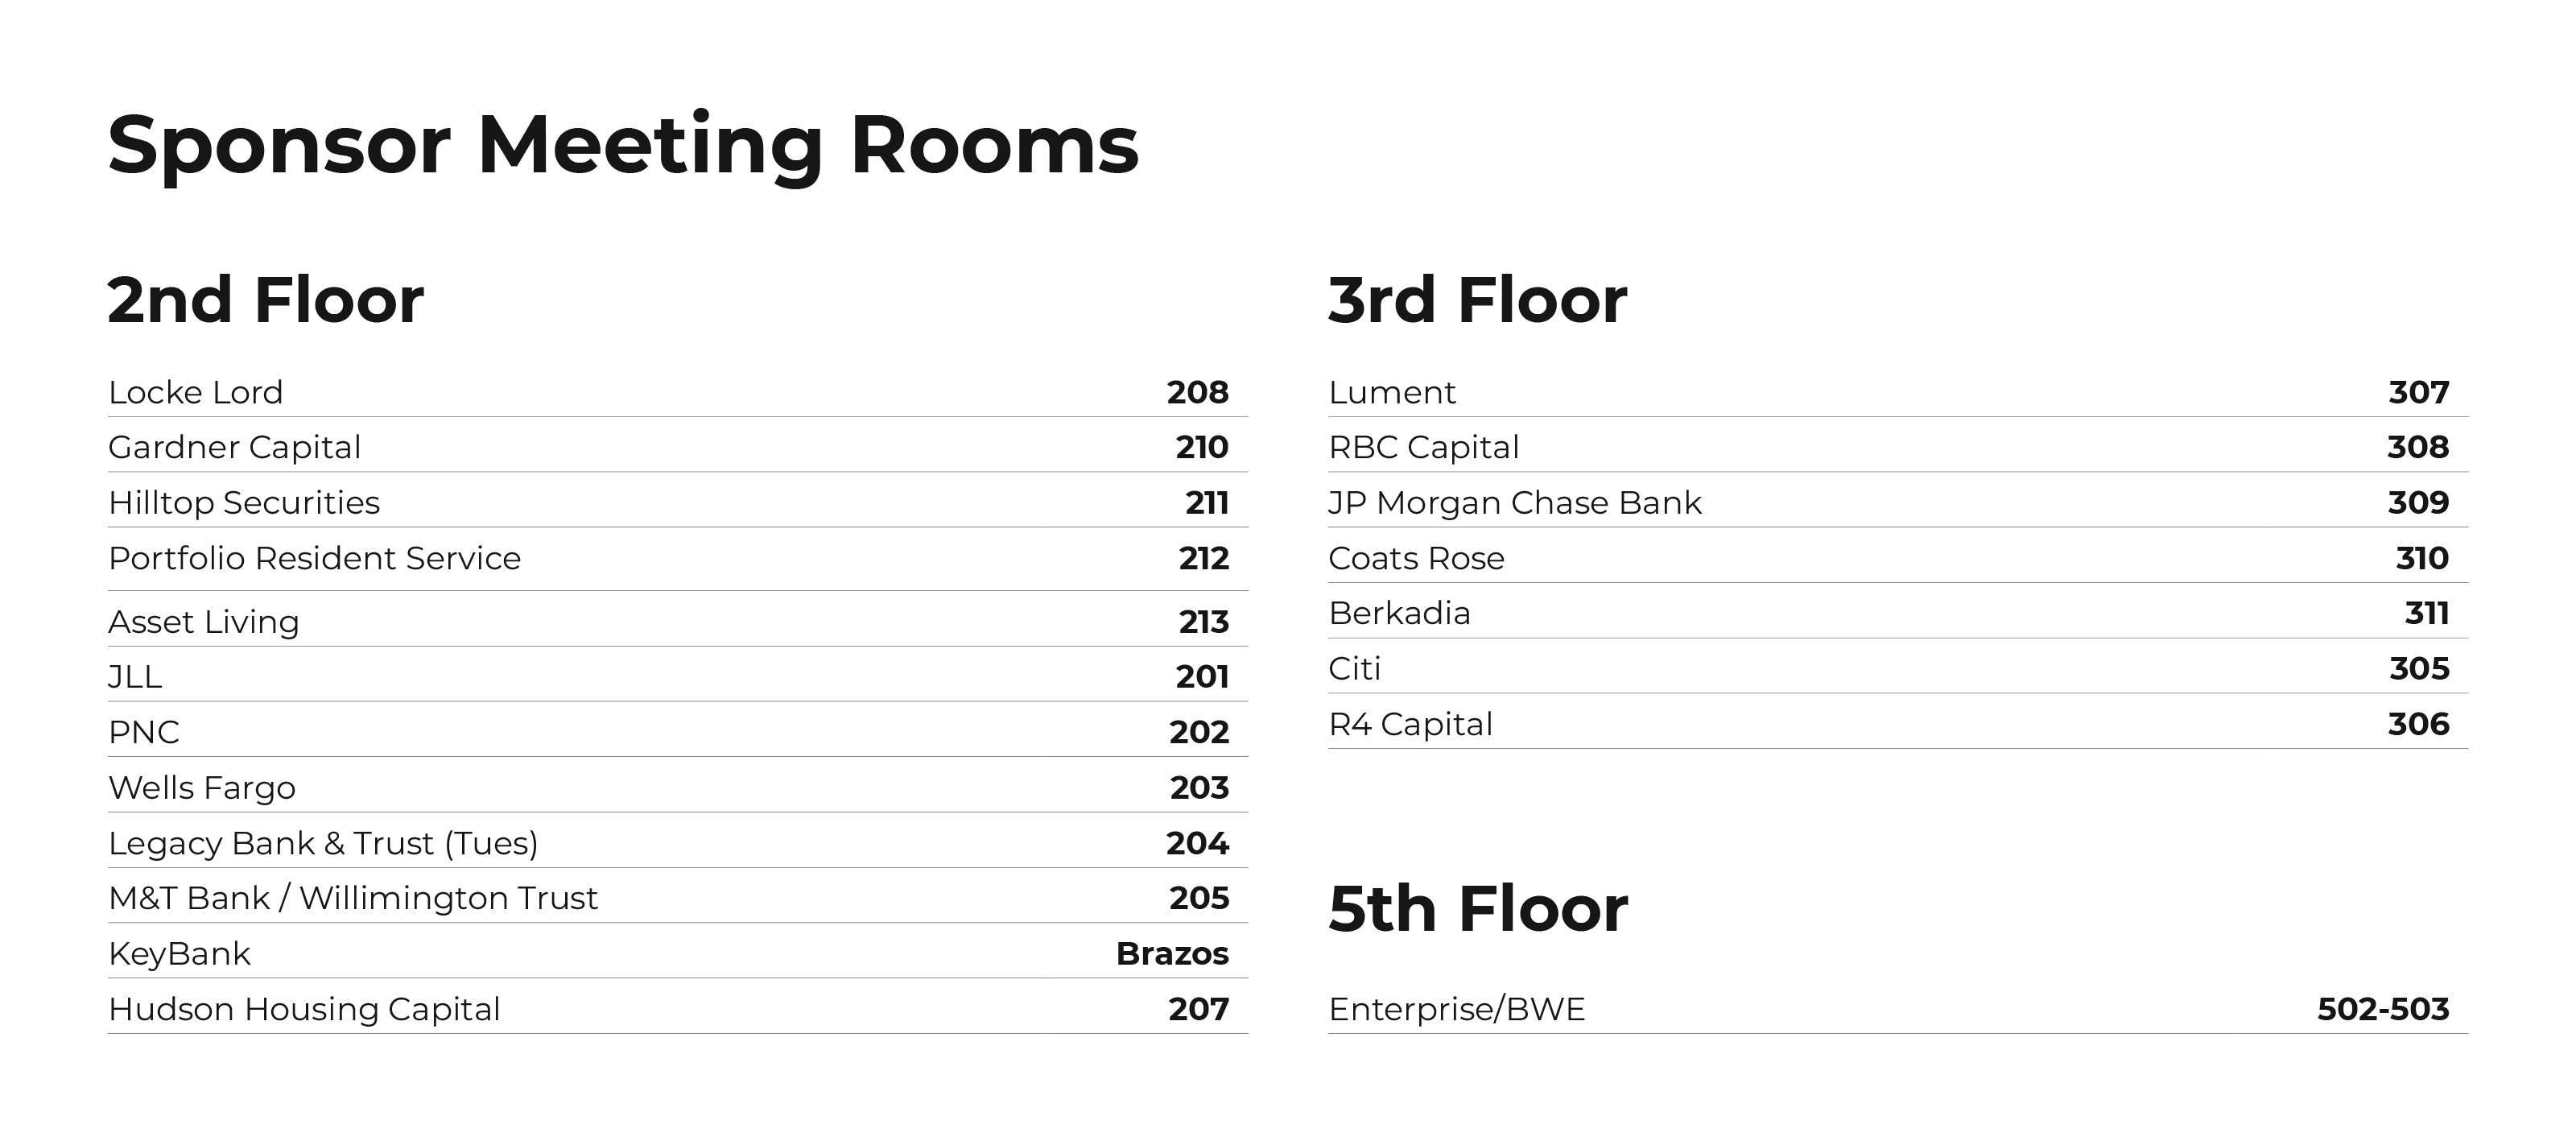Click room number 201 beside JLL
Screen dimensions: 2576x1141
(1202, 677)
